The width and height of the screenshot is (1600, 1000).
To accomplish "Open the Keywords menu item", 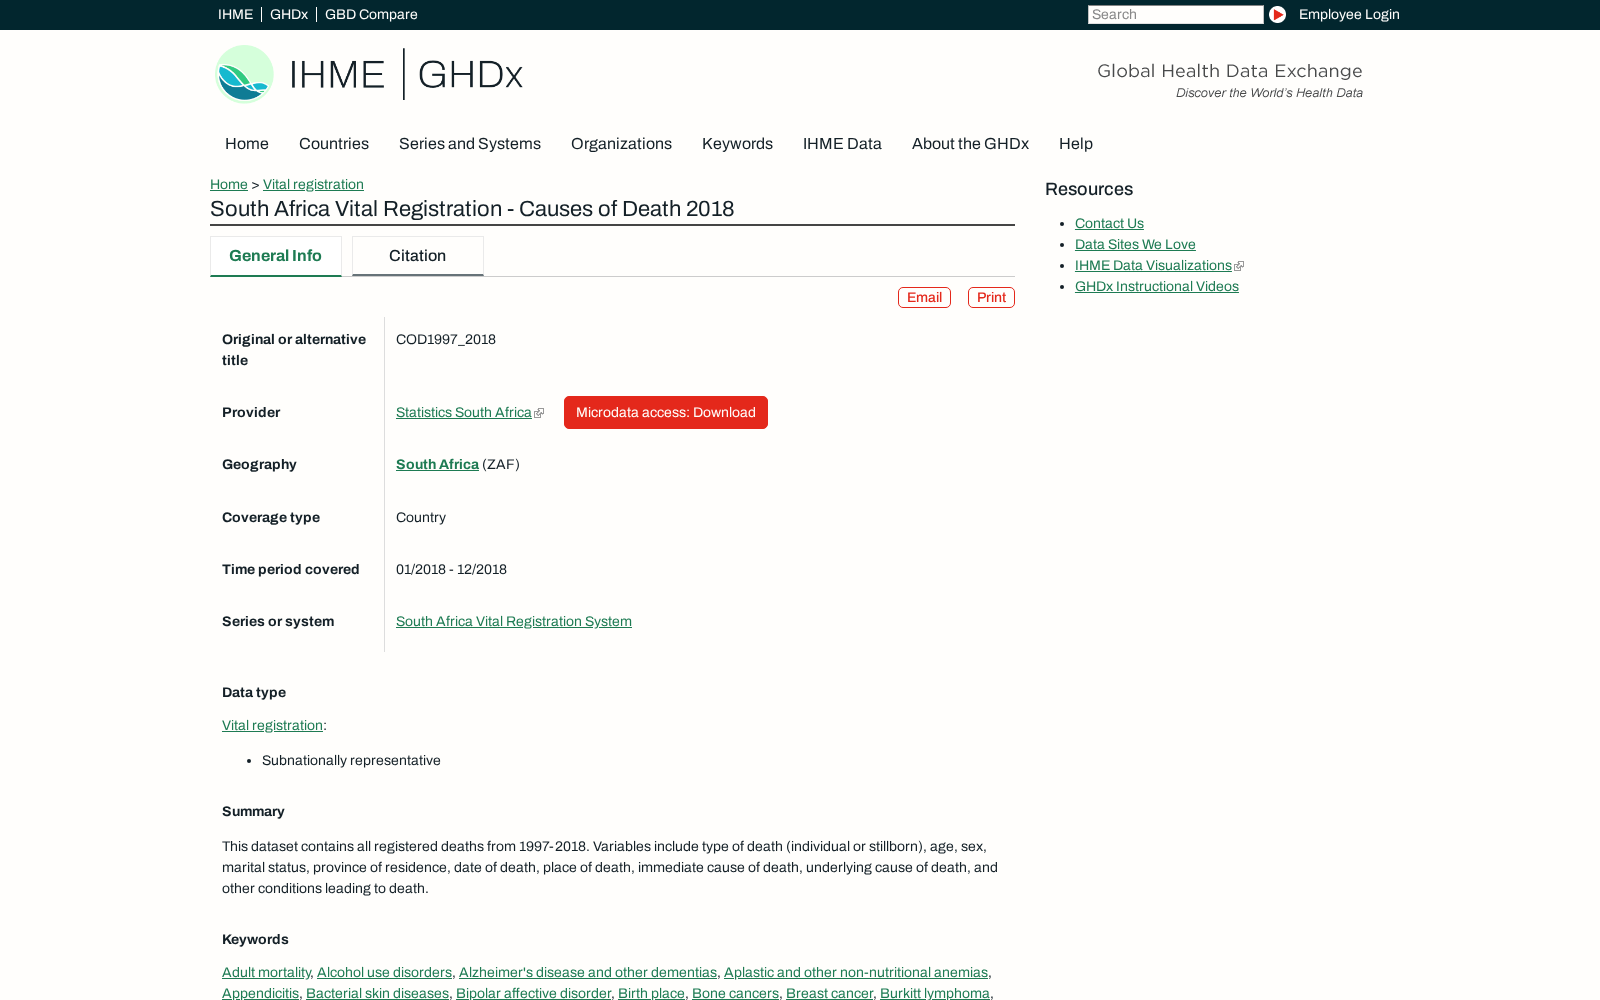I will click(x=737, y=144).
